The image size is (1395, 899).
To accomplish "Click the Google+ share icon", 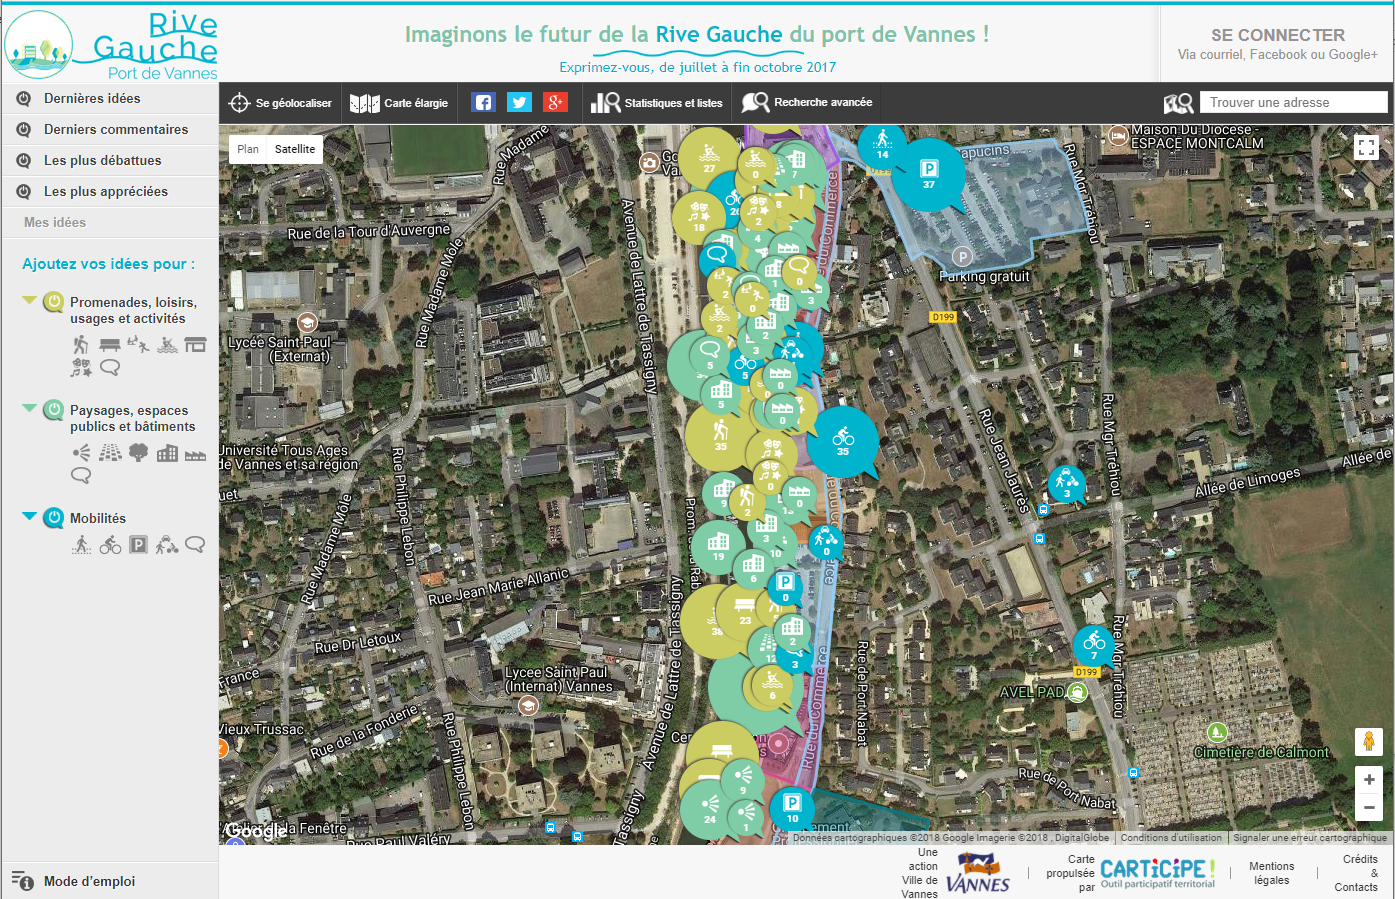I will click(x=555, y=102).
